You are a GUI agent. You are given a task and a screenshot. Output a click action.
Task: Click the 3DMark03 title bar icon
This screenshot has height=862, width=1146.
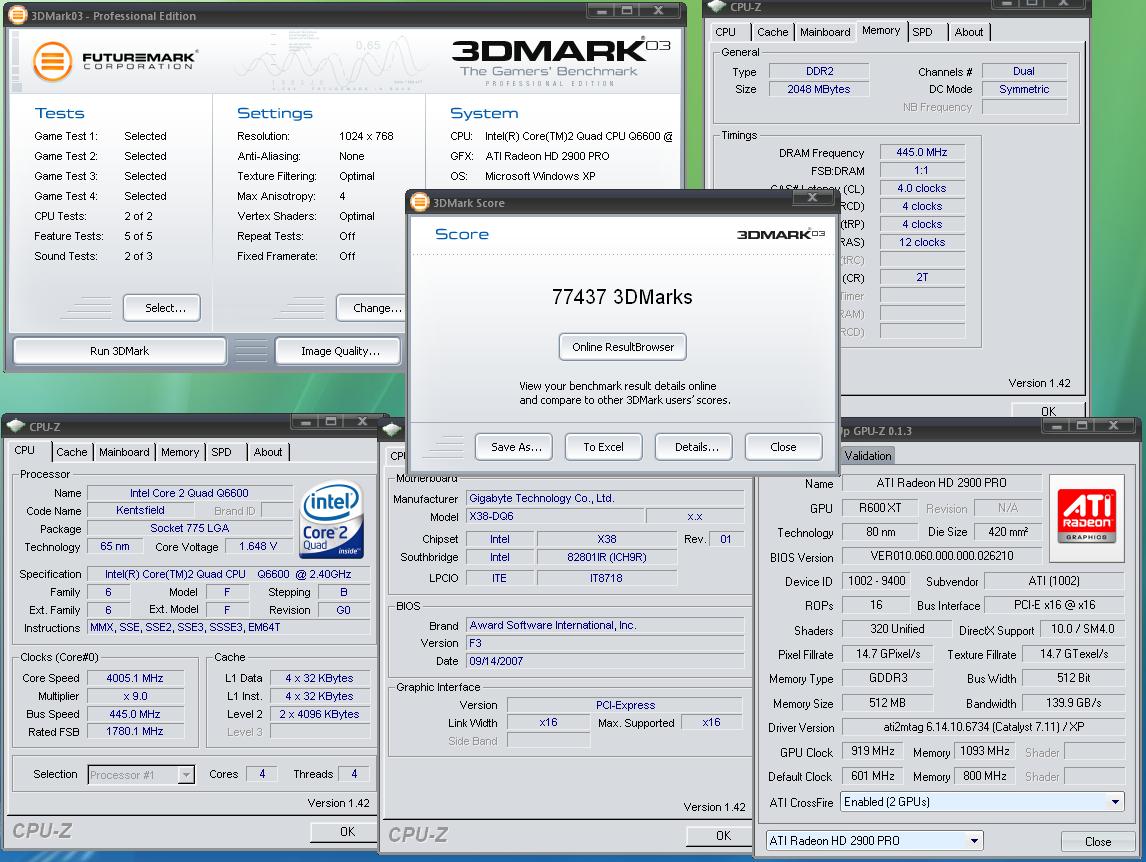point(18,15)
